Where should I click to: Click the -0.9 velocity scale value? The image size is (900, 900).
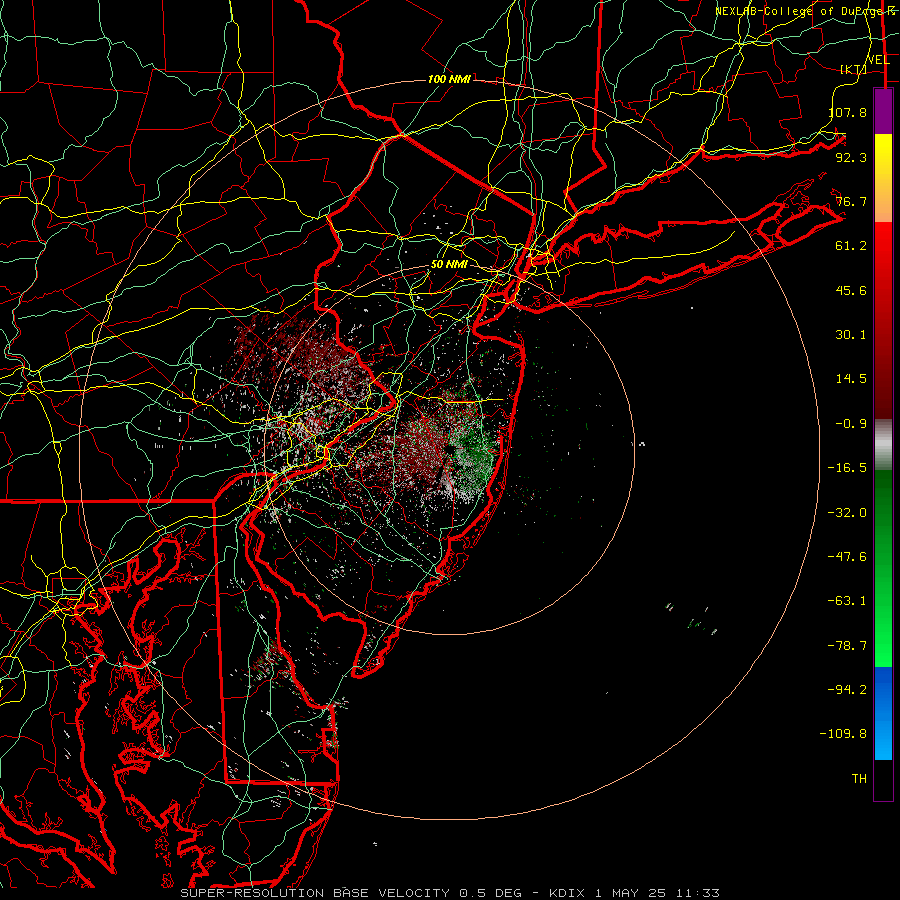pos(851,424)
